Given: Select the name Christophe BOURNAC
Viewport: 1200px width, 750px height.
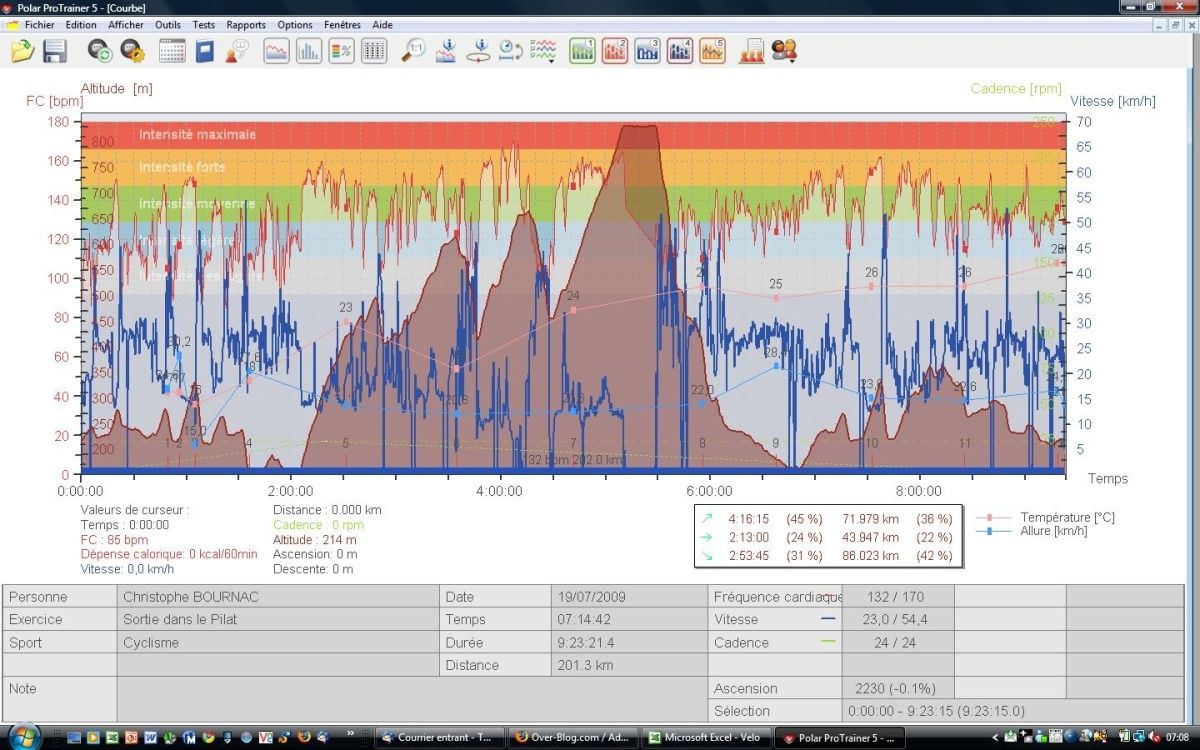Looking at the screenshot, I should (x=191, y=597).
